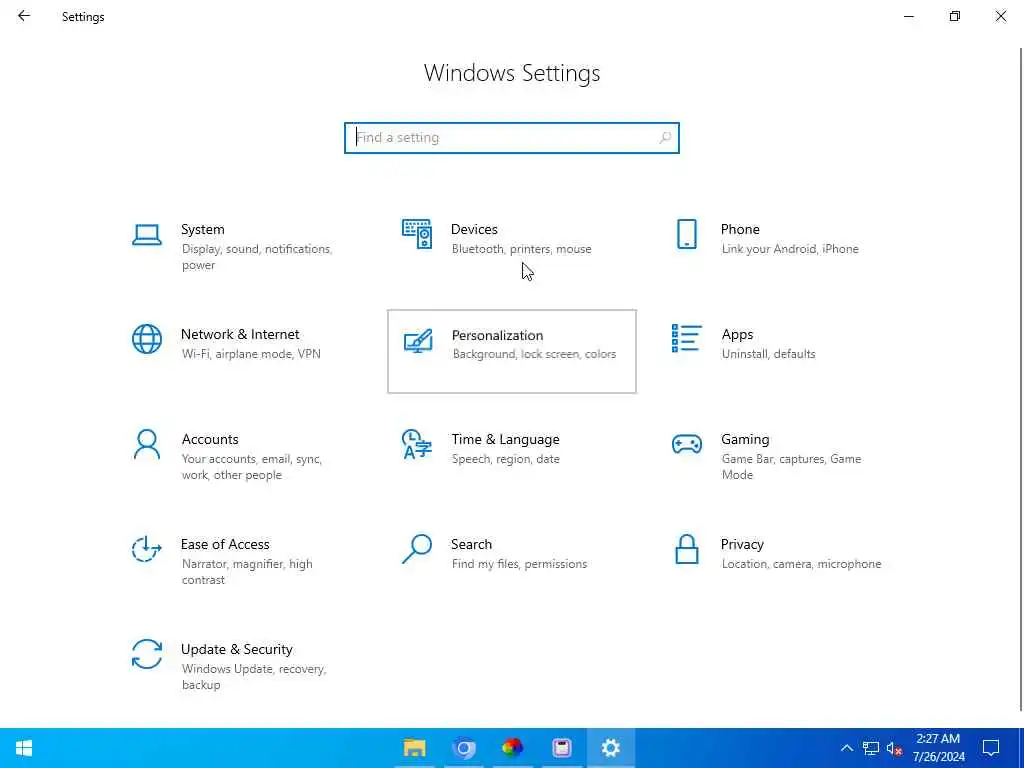Click 'Find my files, permissions' text

pyautogui.click(x=519, y=564)
